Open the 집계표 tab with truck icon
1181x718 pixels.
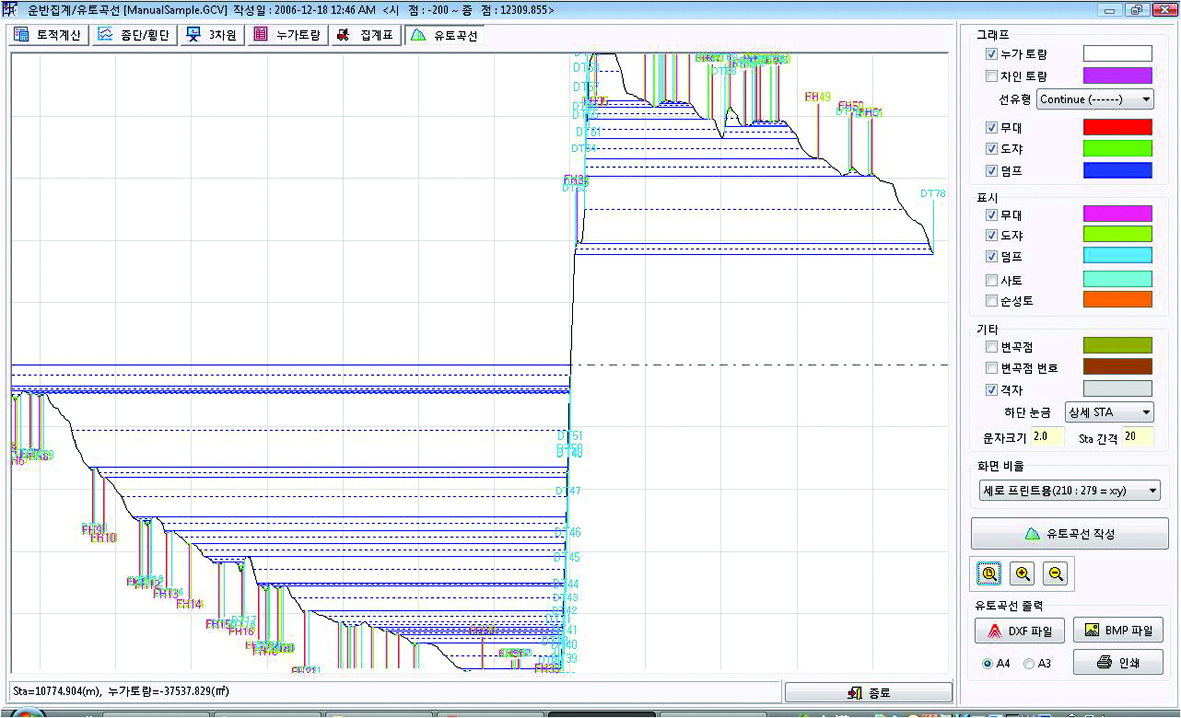tap(366, 35)
